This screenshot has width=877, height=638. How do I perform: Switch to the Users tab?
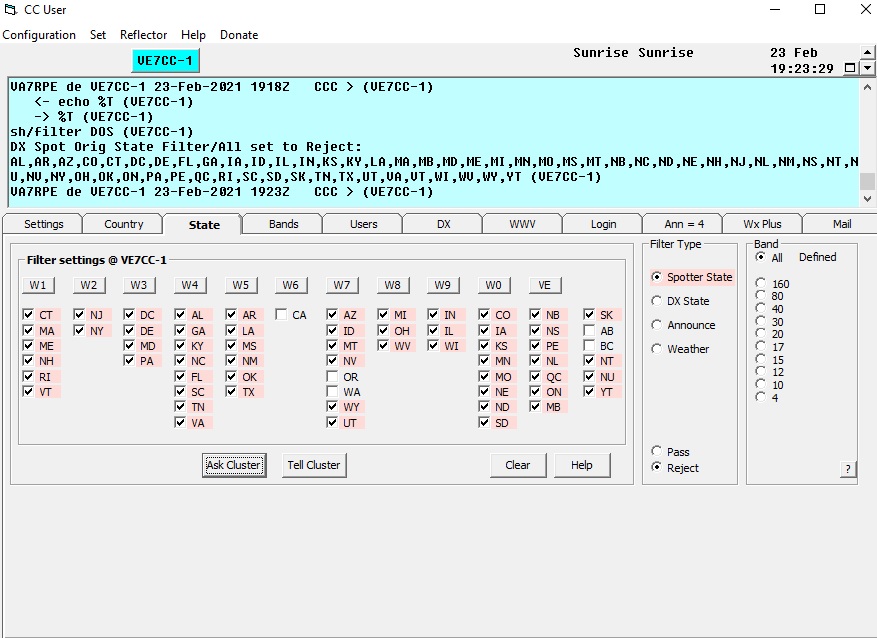point(364,224)
